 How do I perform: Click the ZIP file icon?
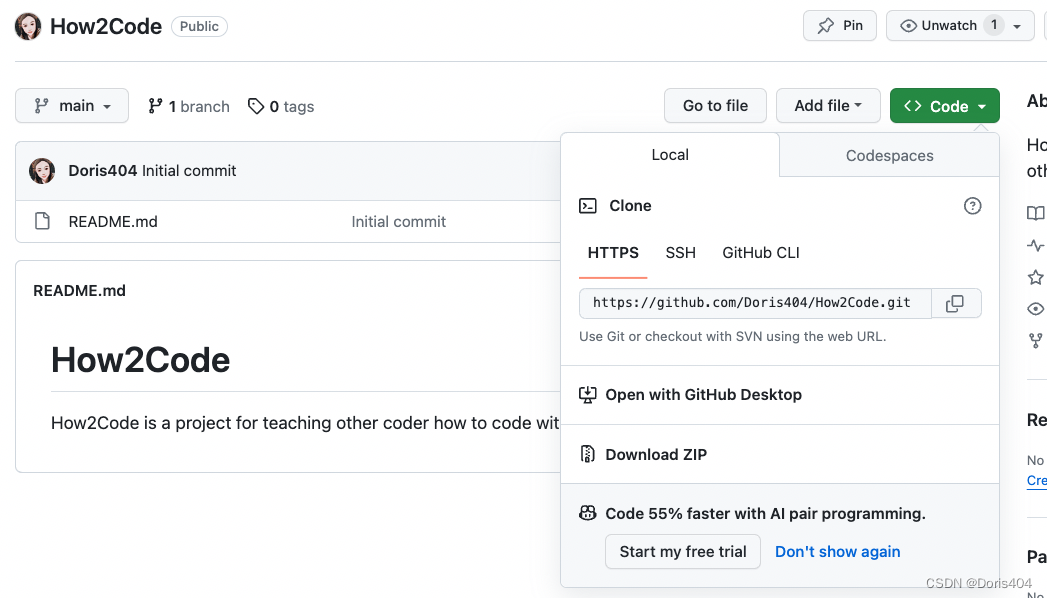pyautogui.click(x=588, y=454)
